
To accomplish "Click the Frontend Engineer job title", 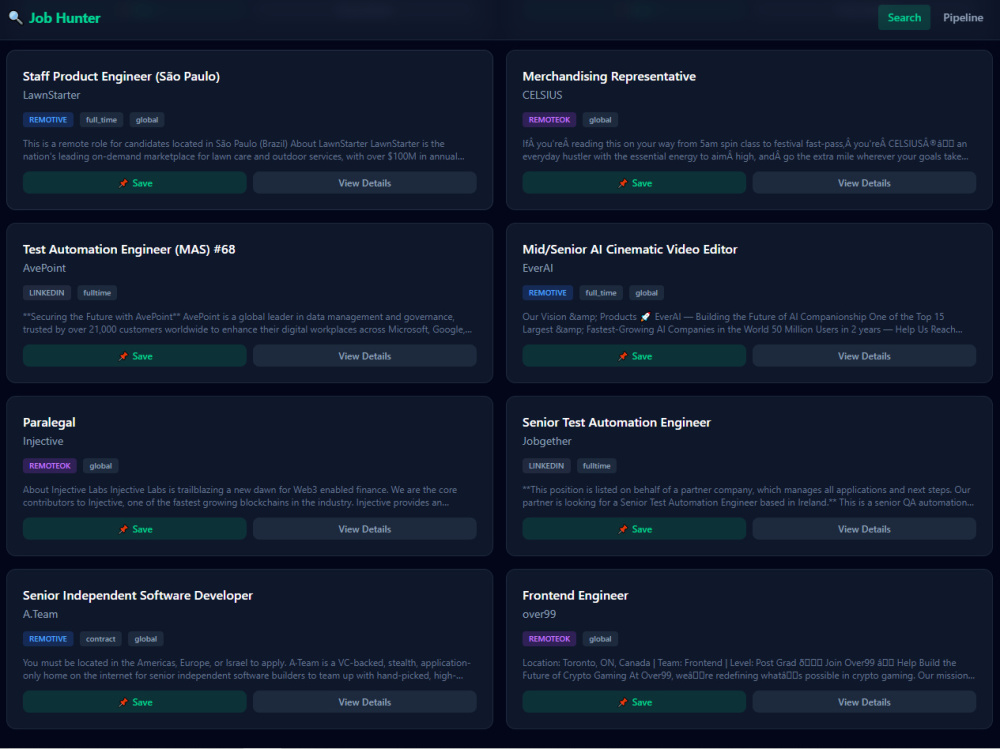I will click(x=575, y=595).
